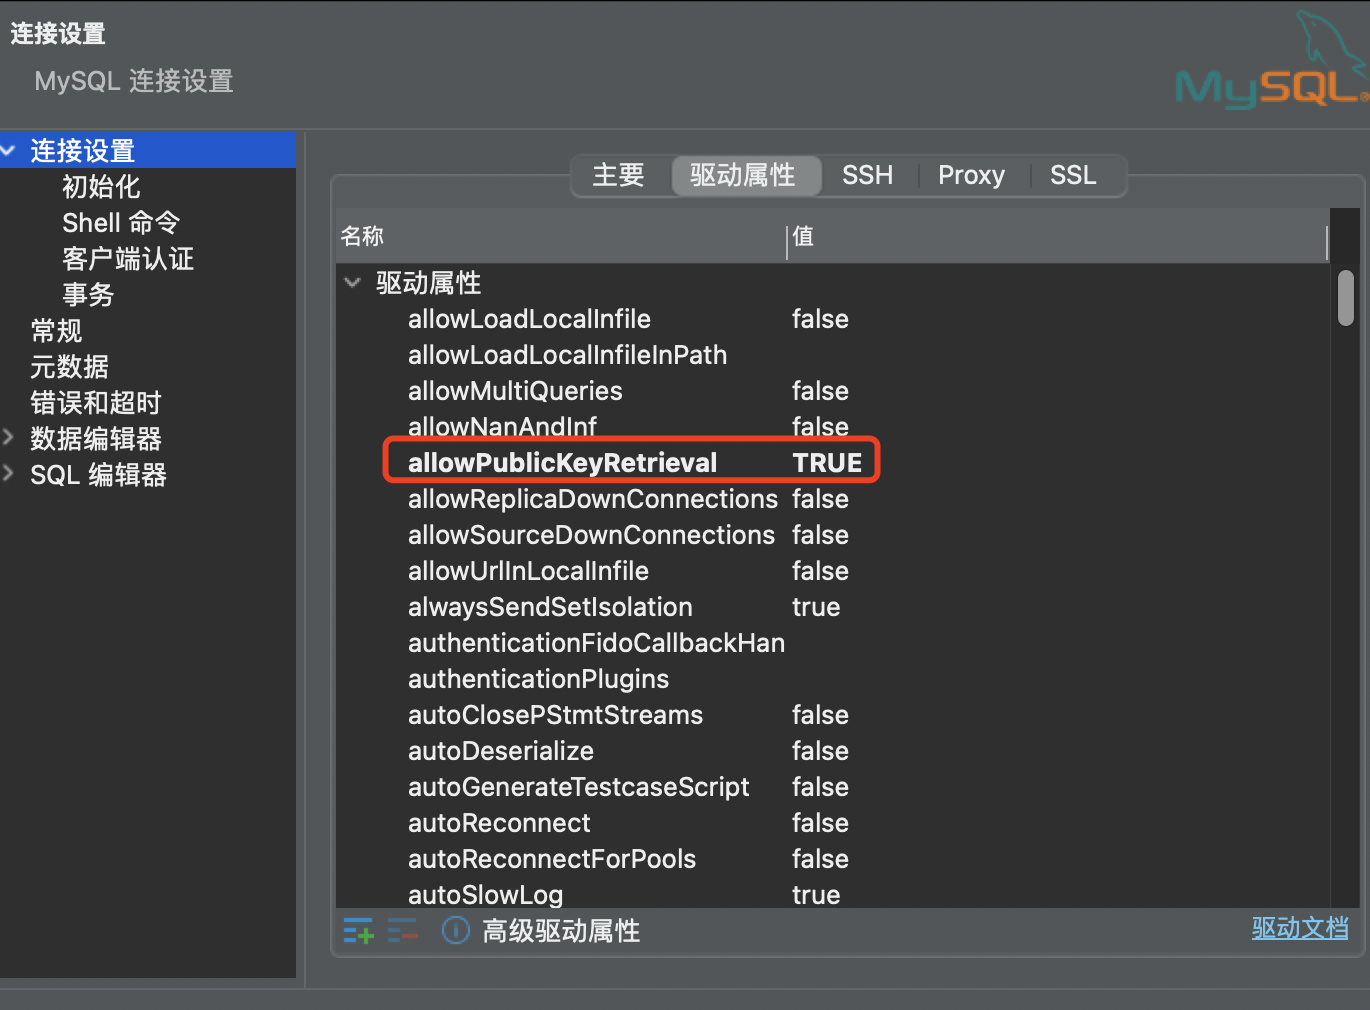The image size is (1370, 1010).
Task: Expand the SQL 编辑器 tree node
Action: pyautogui.click(x=9, y=473)
